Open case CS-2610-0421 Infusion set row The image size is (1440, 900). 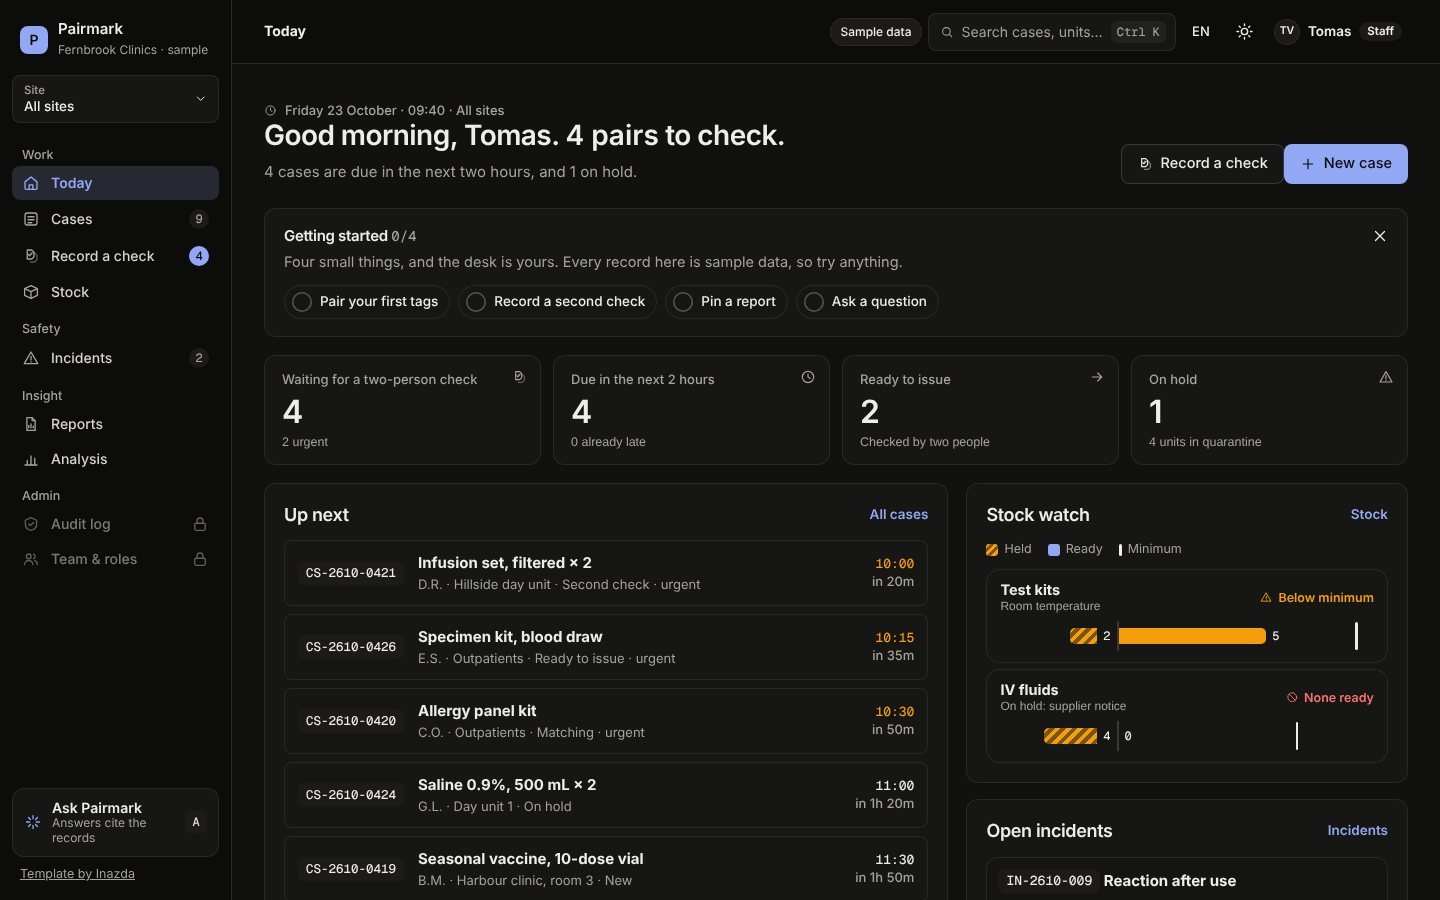606,573
